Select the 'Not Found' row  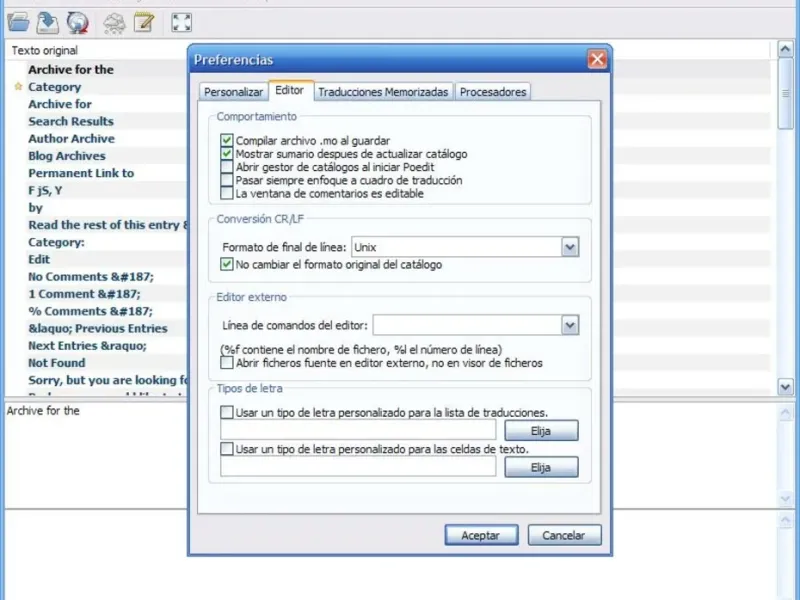coord(57,363)
